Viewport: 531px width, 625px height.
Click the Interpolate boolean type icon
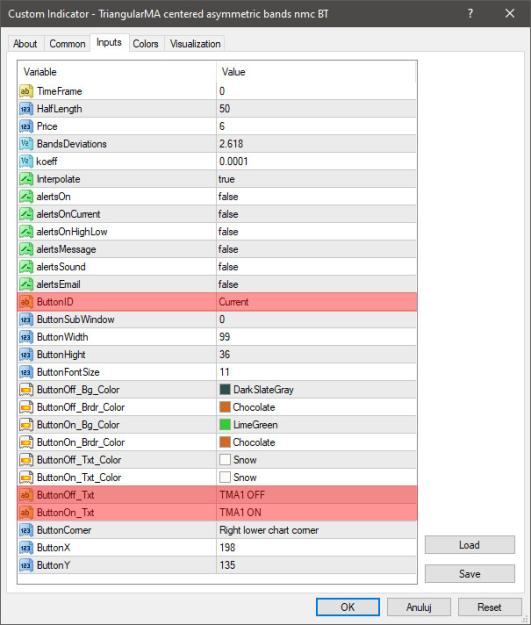pos(26,179)
